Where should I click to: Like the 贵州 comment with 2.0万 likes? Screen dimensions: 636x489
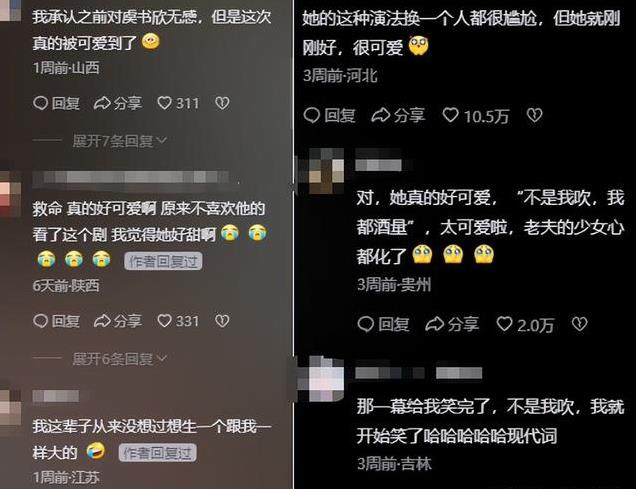[525, 324]
